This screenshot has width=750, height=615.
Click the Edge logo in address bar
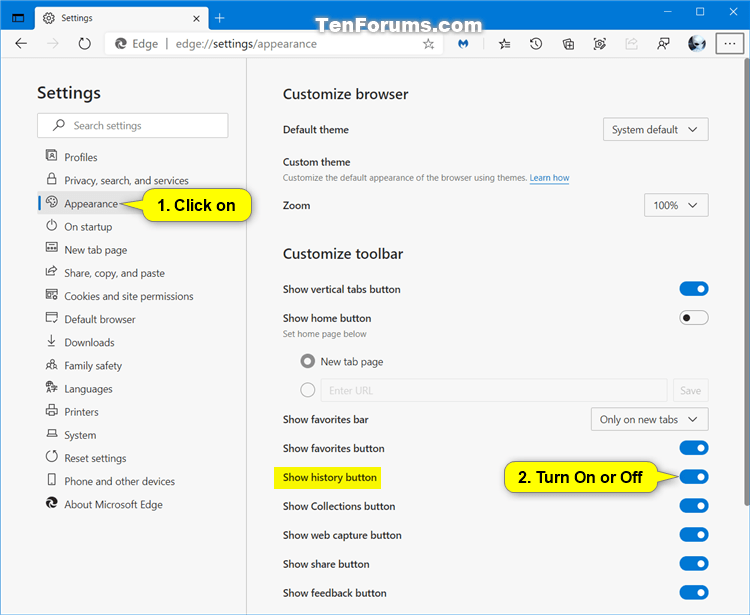point(121,44)
